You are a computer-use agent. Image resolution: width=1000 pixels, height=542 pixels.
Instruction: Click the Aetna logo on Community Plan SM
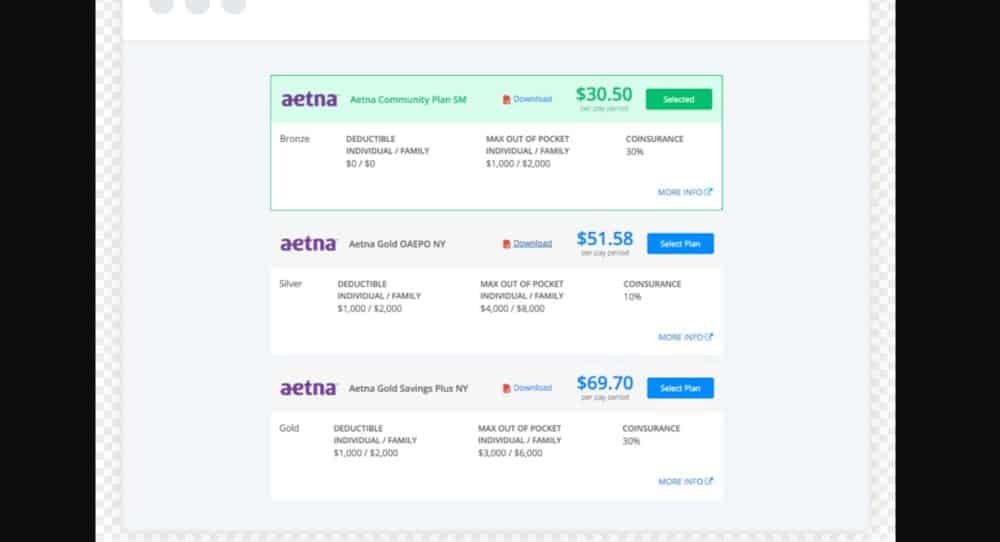[308, 100]
